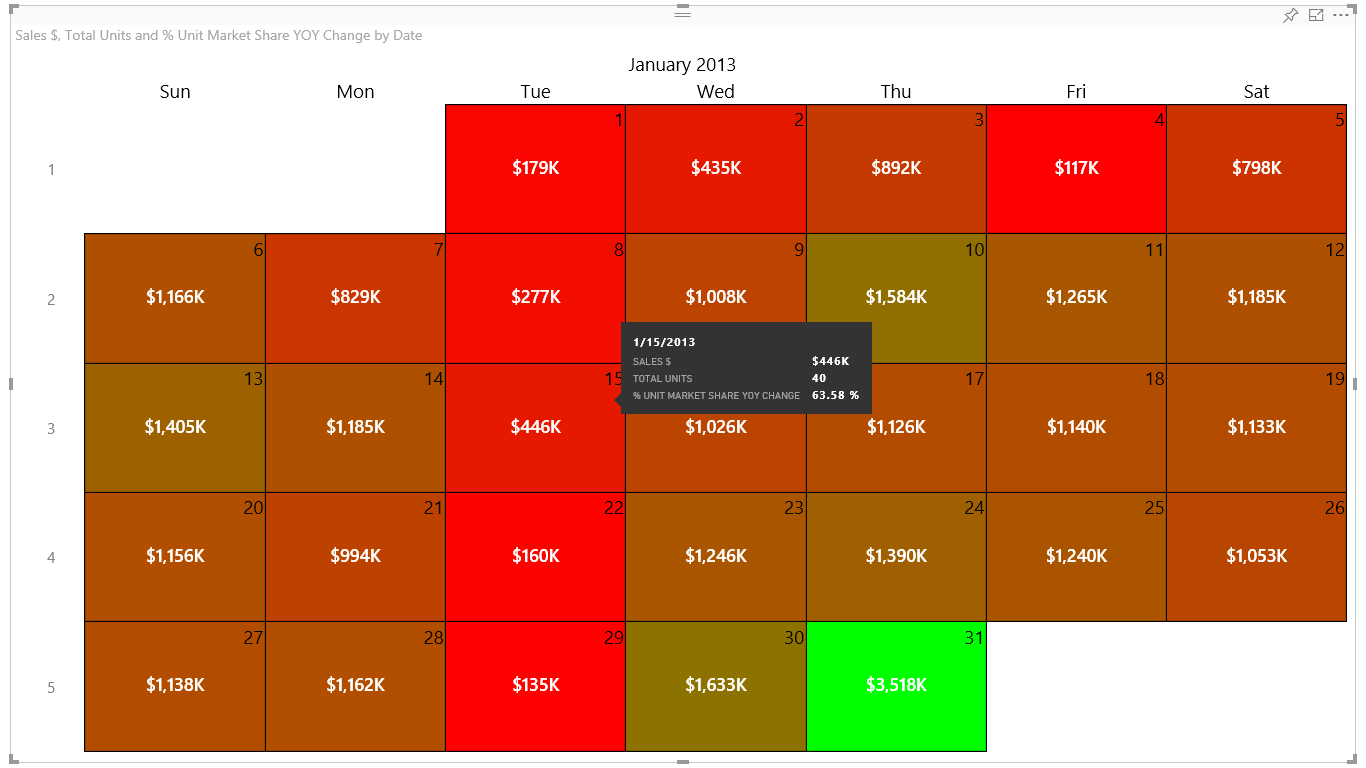Select the January 20 cell showing $1,156K
Screen dimensions: 1366x768
(x=175, y=557)
